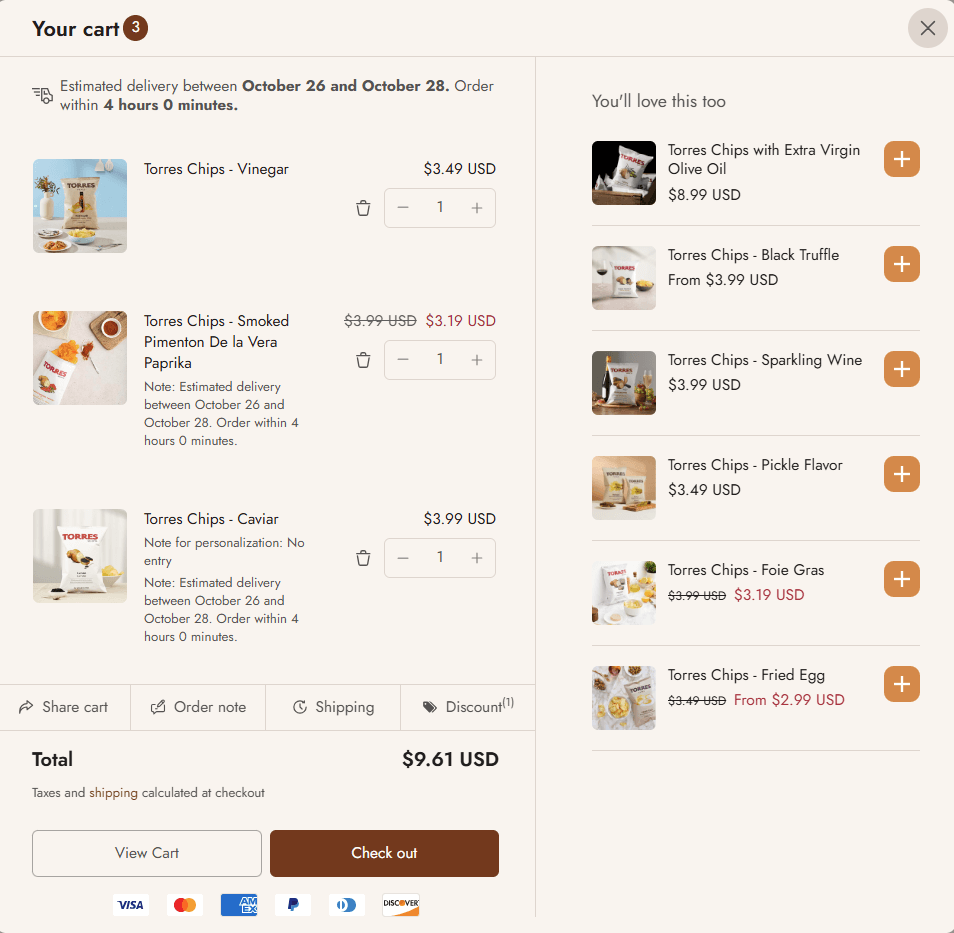Decrease quantity of Smoked Pimenton Paprika chips
The image size is (954, 933).
point(403,360)
